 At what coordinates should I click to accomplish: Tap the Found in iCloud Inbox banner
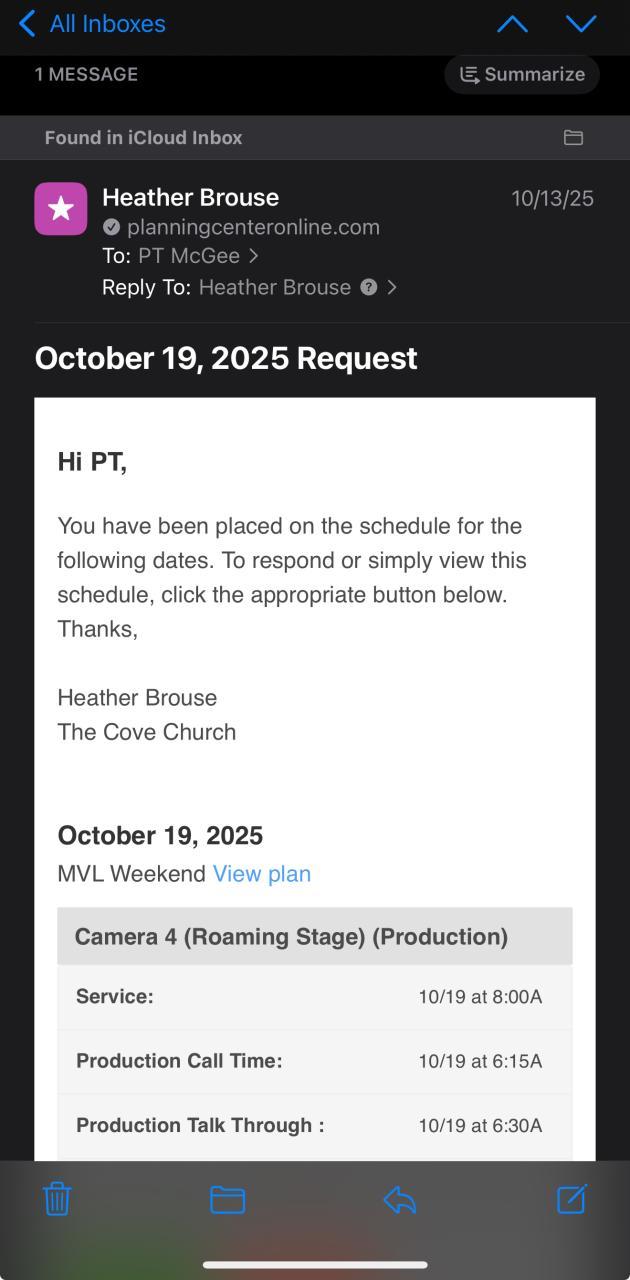tap(144, 138)
